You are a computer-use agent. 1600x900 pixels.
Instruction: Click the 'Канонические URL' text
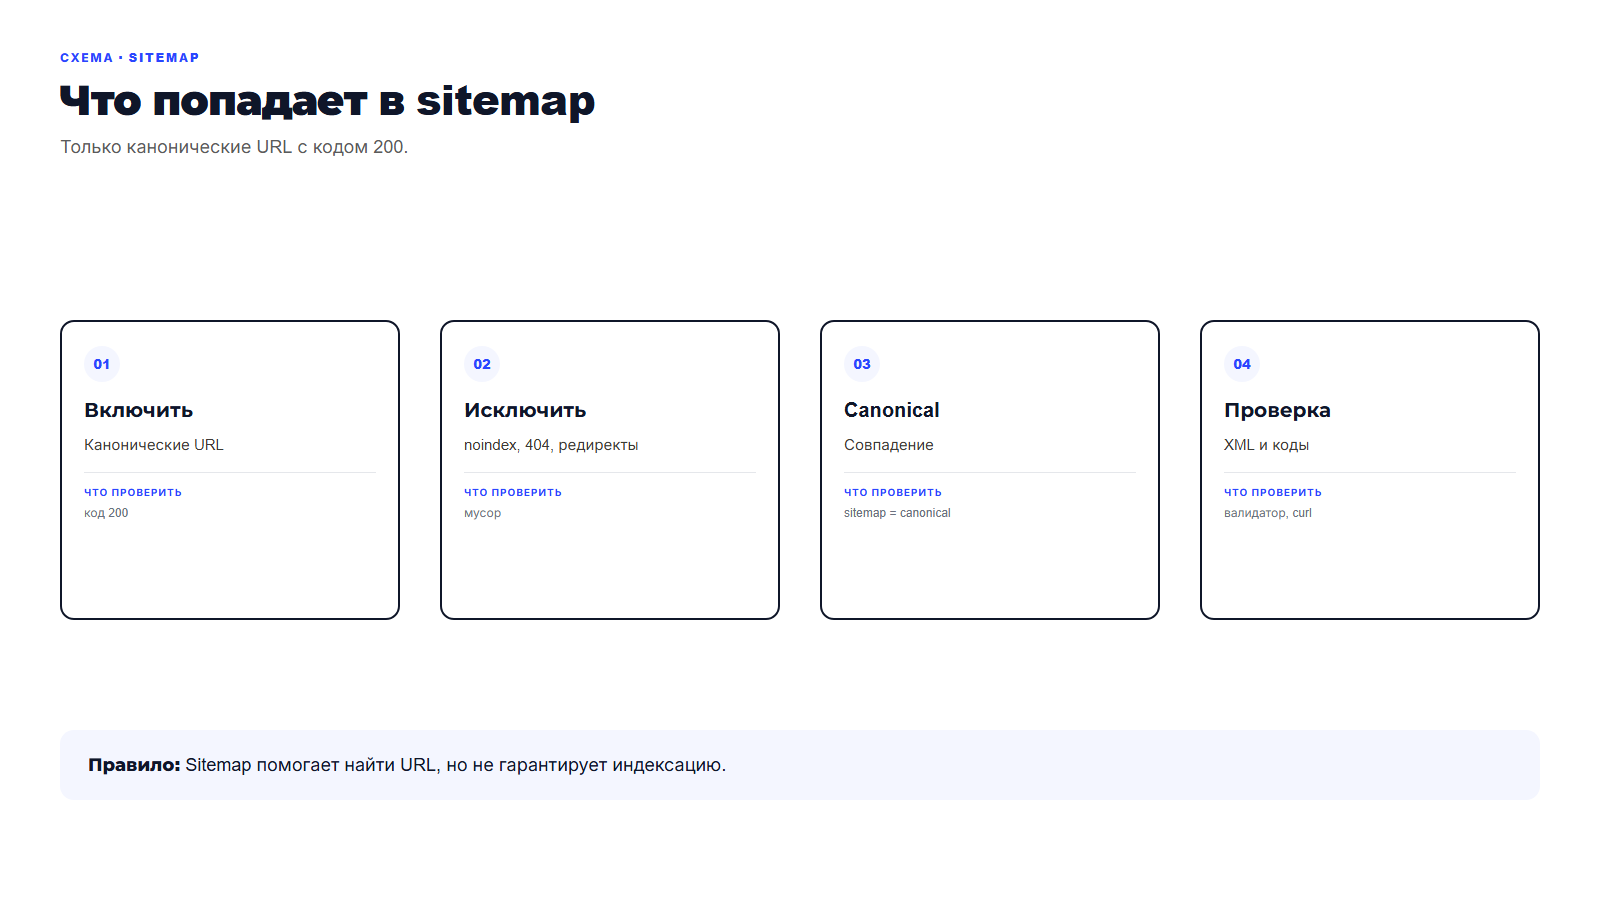(x=154, y=445)
